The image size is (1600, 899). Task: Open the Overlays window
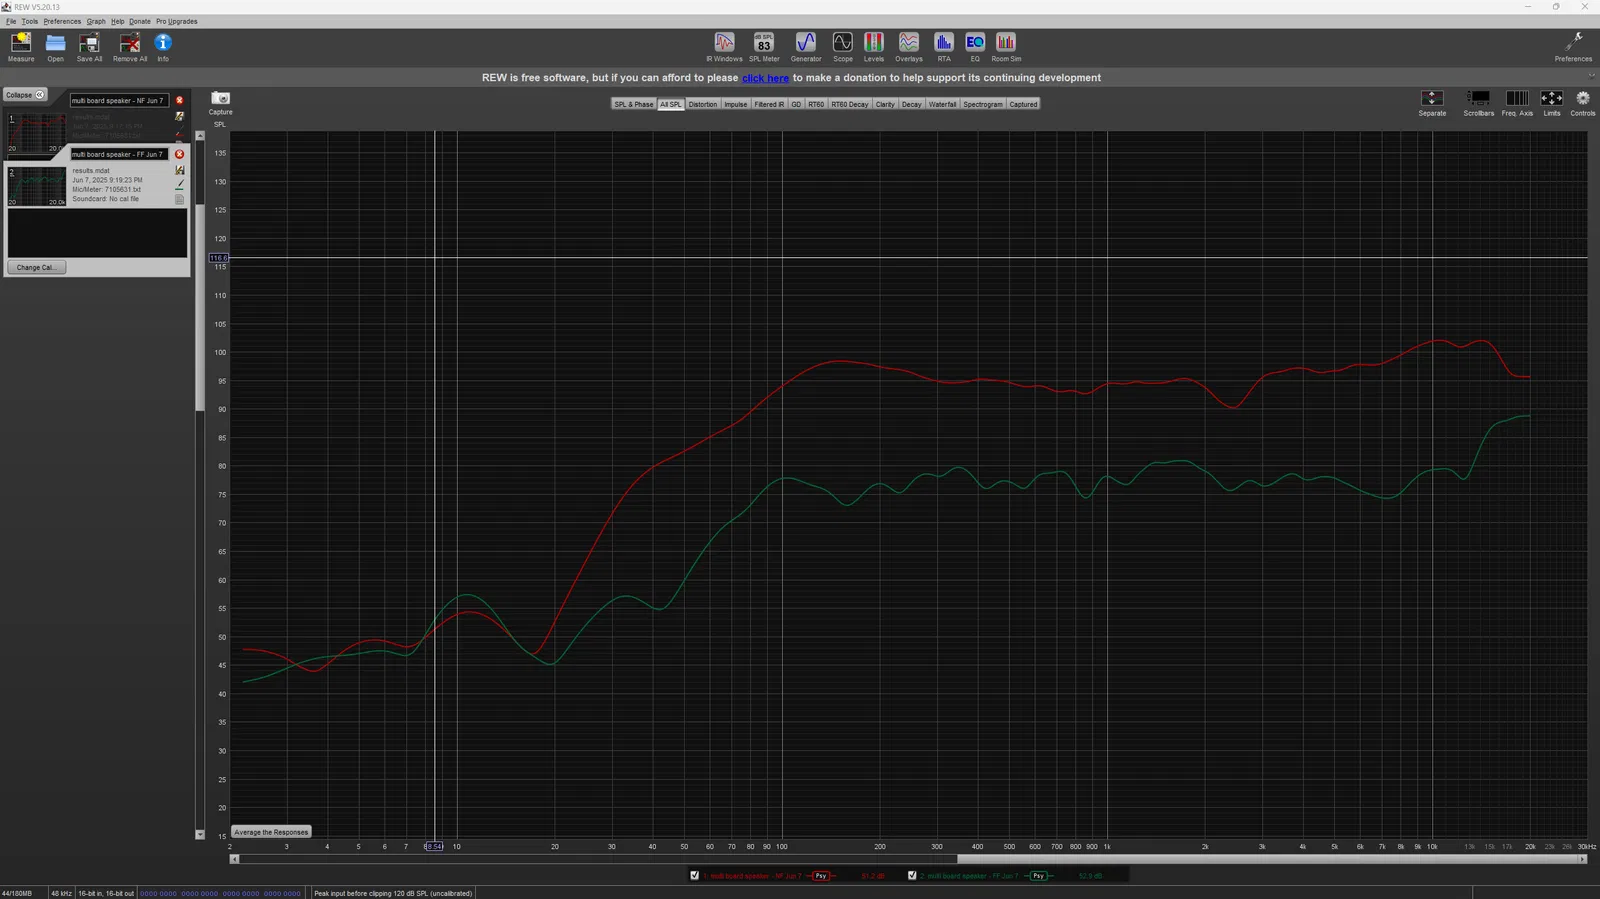coord(909,47)
